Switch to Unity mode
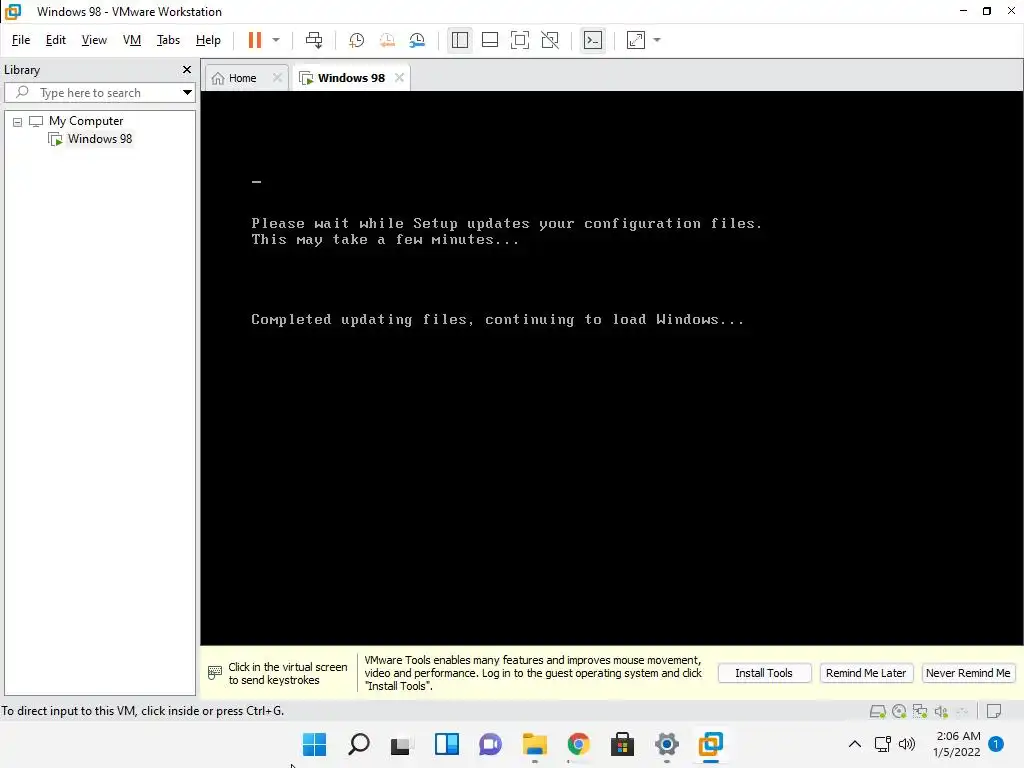Screen dimensions: 1024x768 [x=551, y=40]
